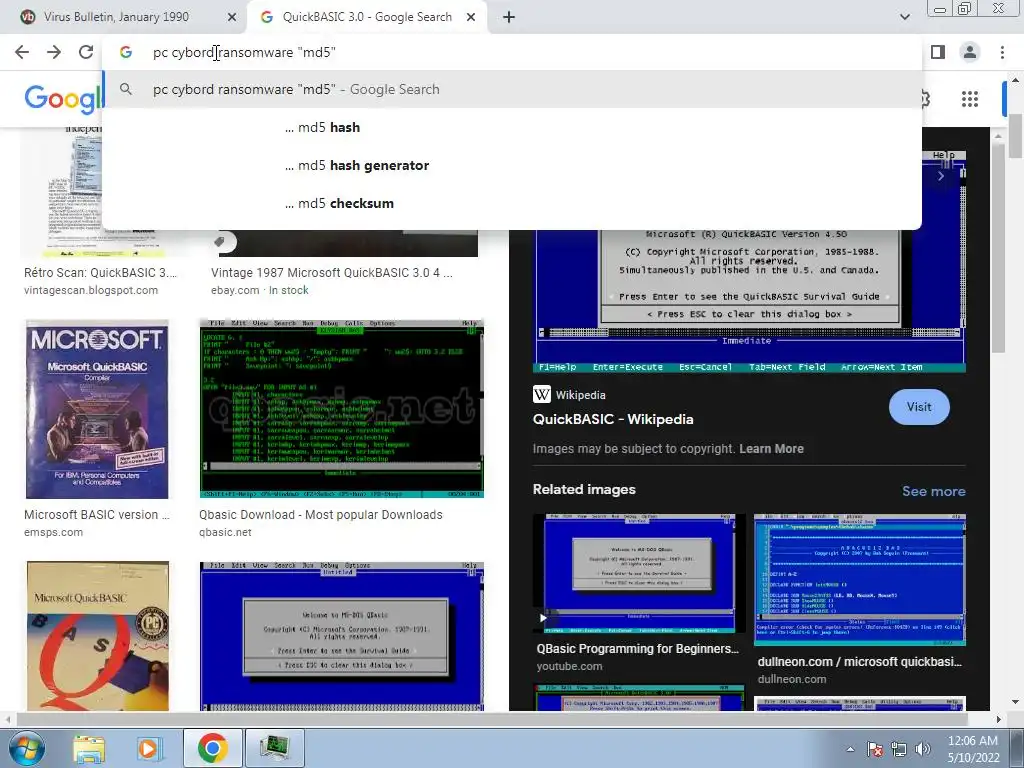Open Chrome's three-dot menu
Image resolution: width=1024 pixels, height=768 pixels.
pyautogui.click(x=1002, y=52)
